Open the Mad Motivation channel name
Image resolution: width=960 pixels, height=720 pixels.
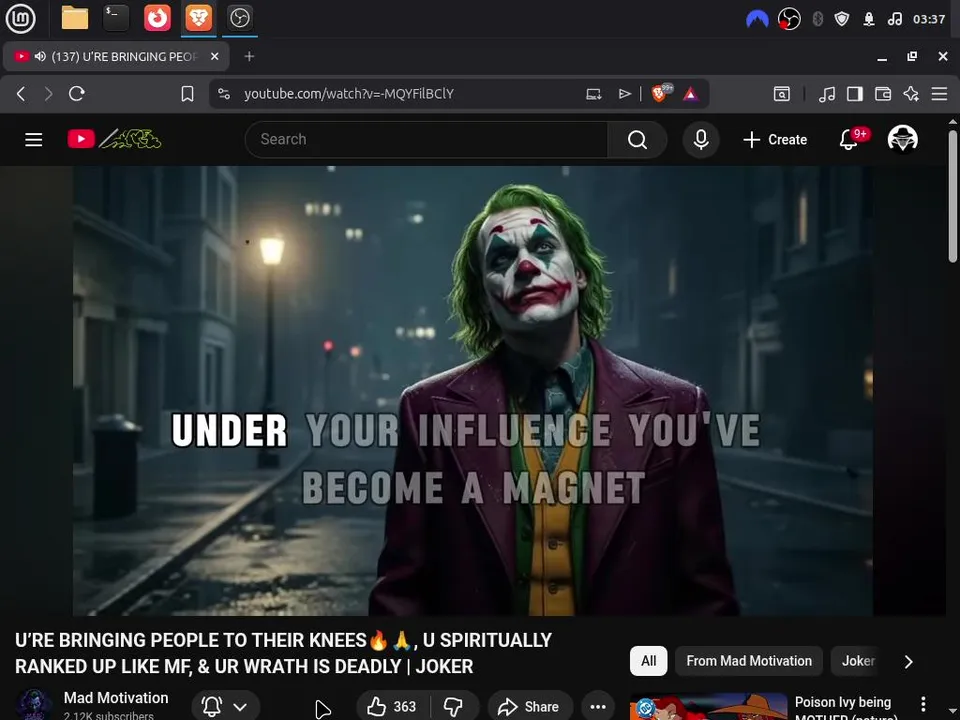tap(116, 698)
